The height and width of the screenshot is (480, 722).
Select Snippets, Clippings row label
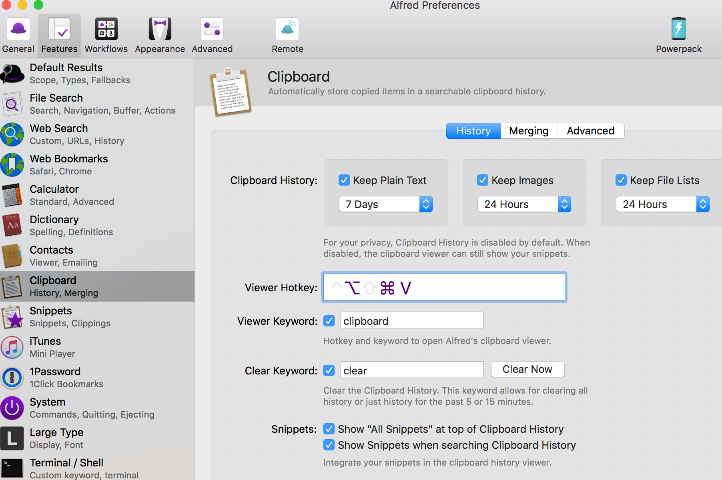click(70, 323)
